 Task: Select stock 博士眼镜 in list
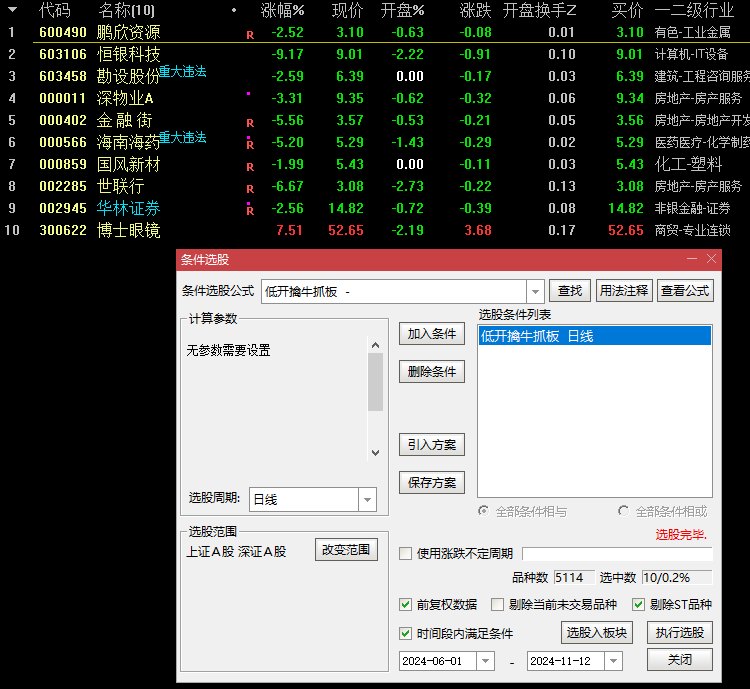(x=128, y=230)
